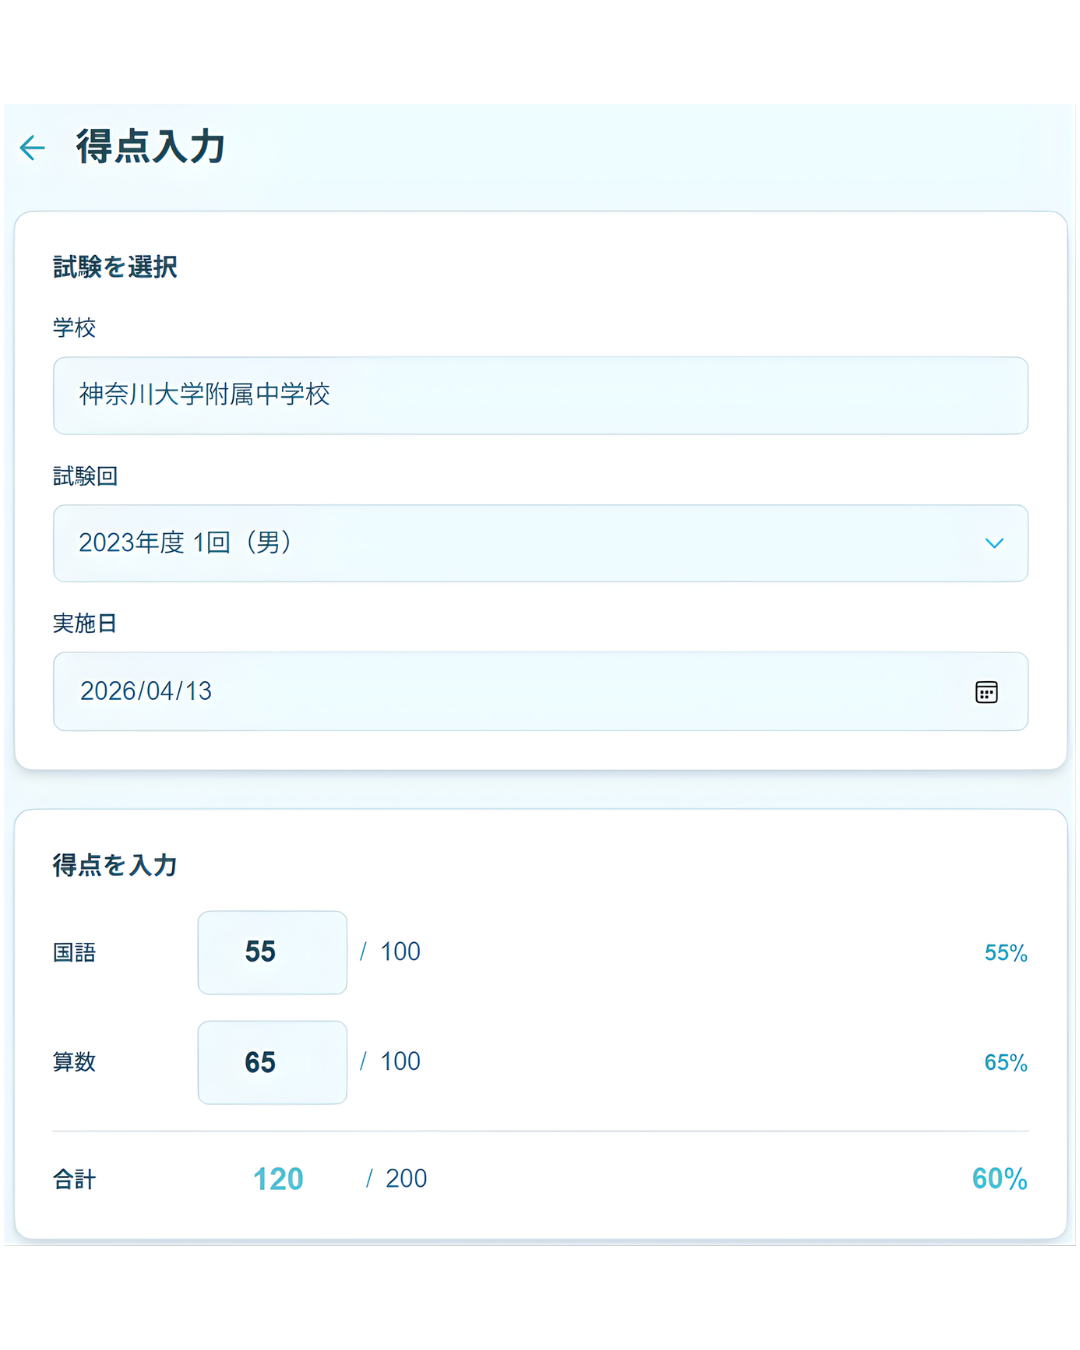The image size is (1080, 1350).
Task: Click the 得点を入力 section header
Action: click(x=114, y=865)
